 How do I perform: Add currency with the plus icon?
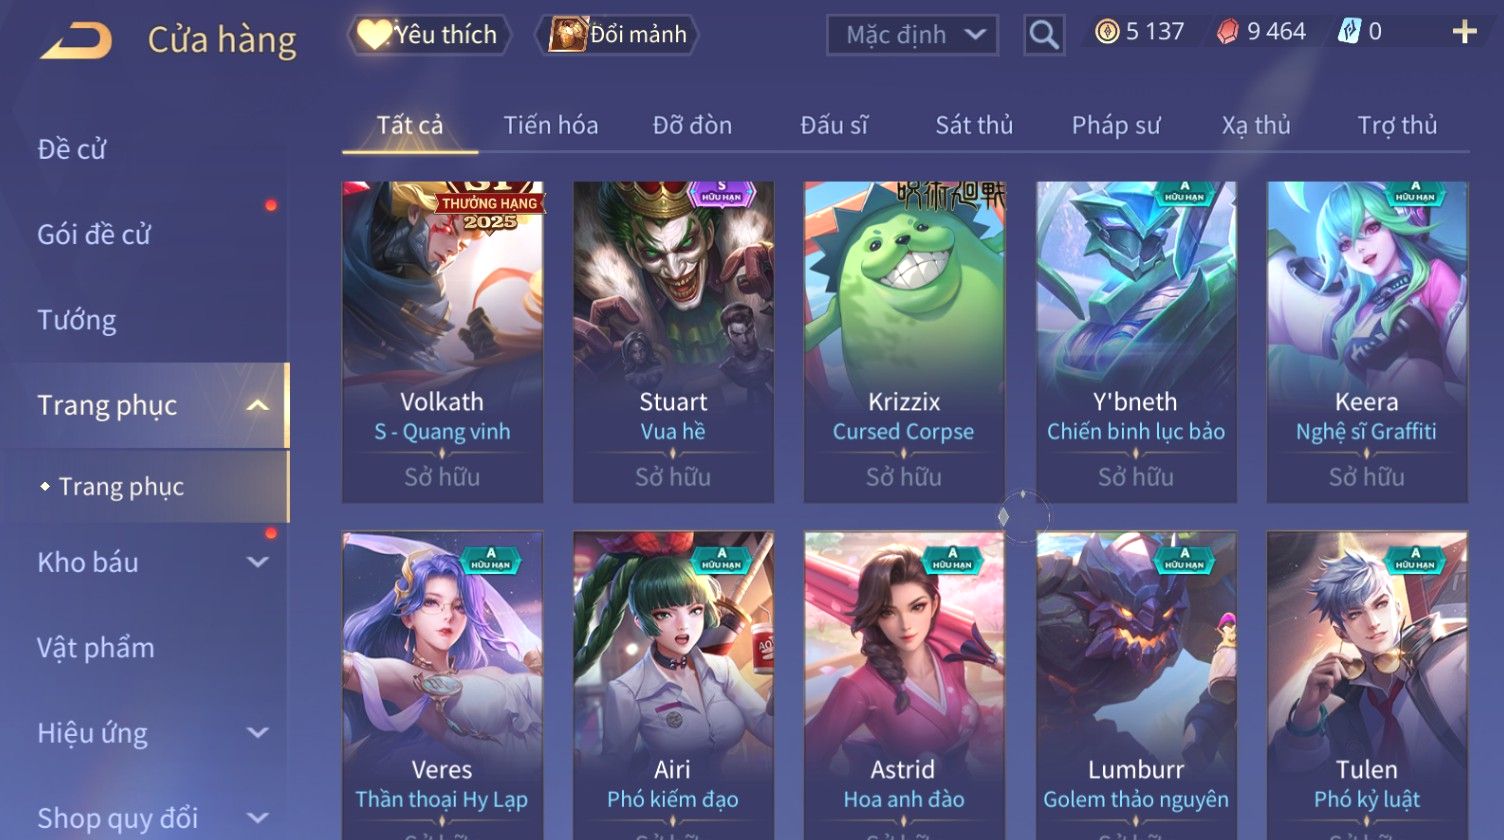(x=1464, y=32)
